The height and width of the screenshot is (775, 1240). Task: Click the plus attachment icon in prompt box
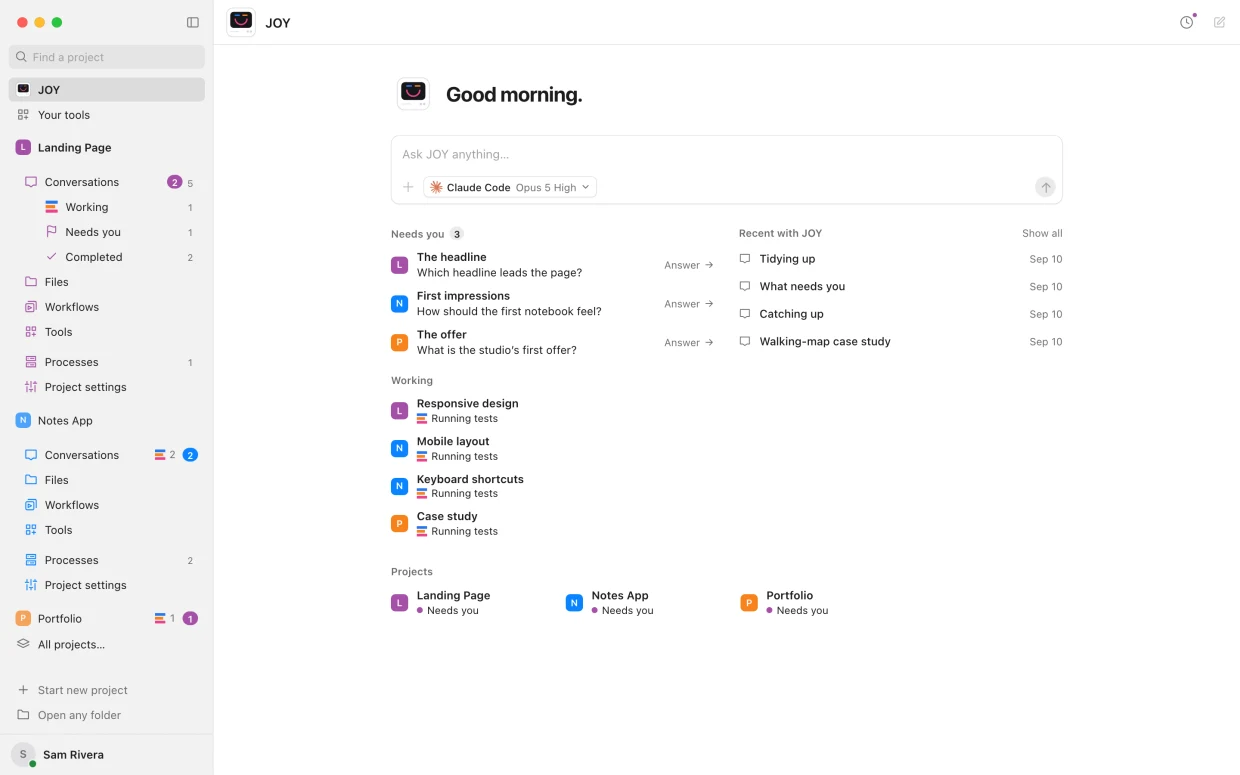tap(408, 187)
